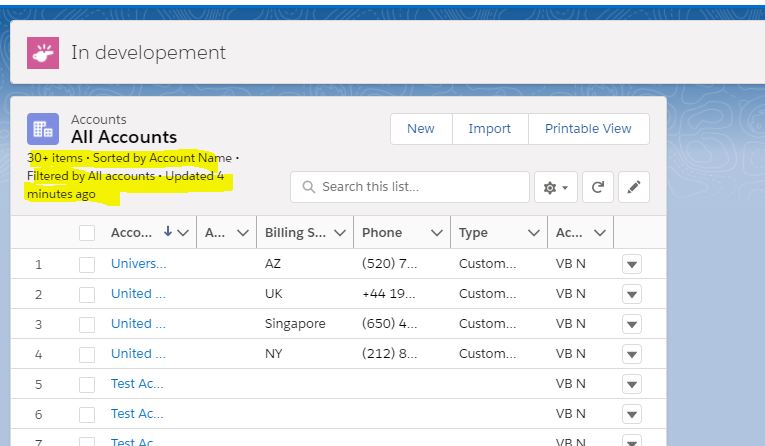Open the account link in row 1
Screen dimensions: 765x446
[x=138, y=264]
